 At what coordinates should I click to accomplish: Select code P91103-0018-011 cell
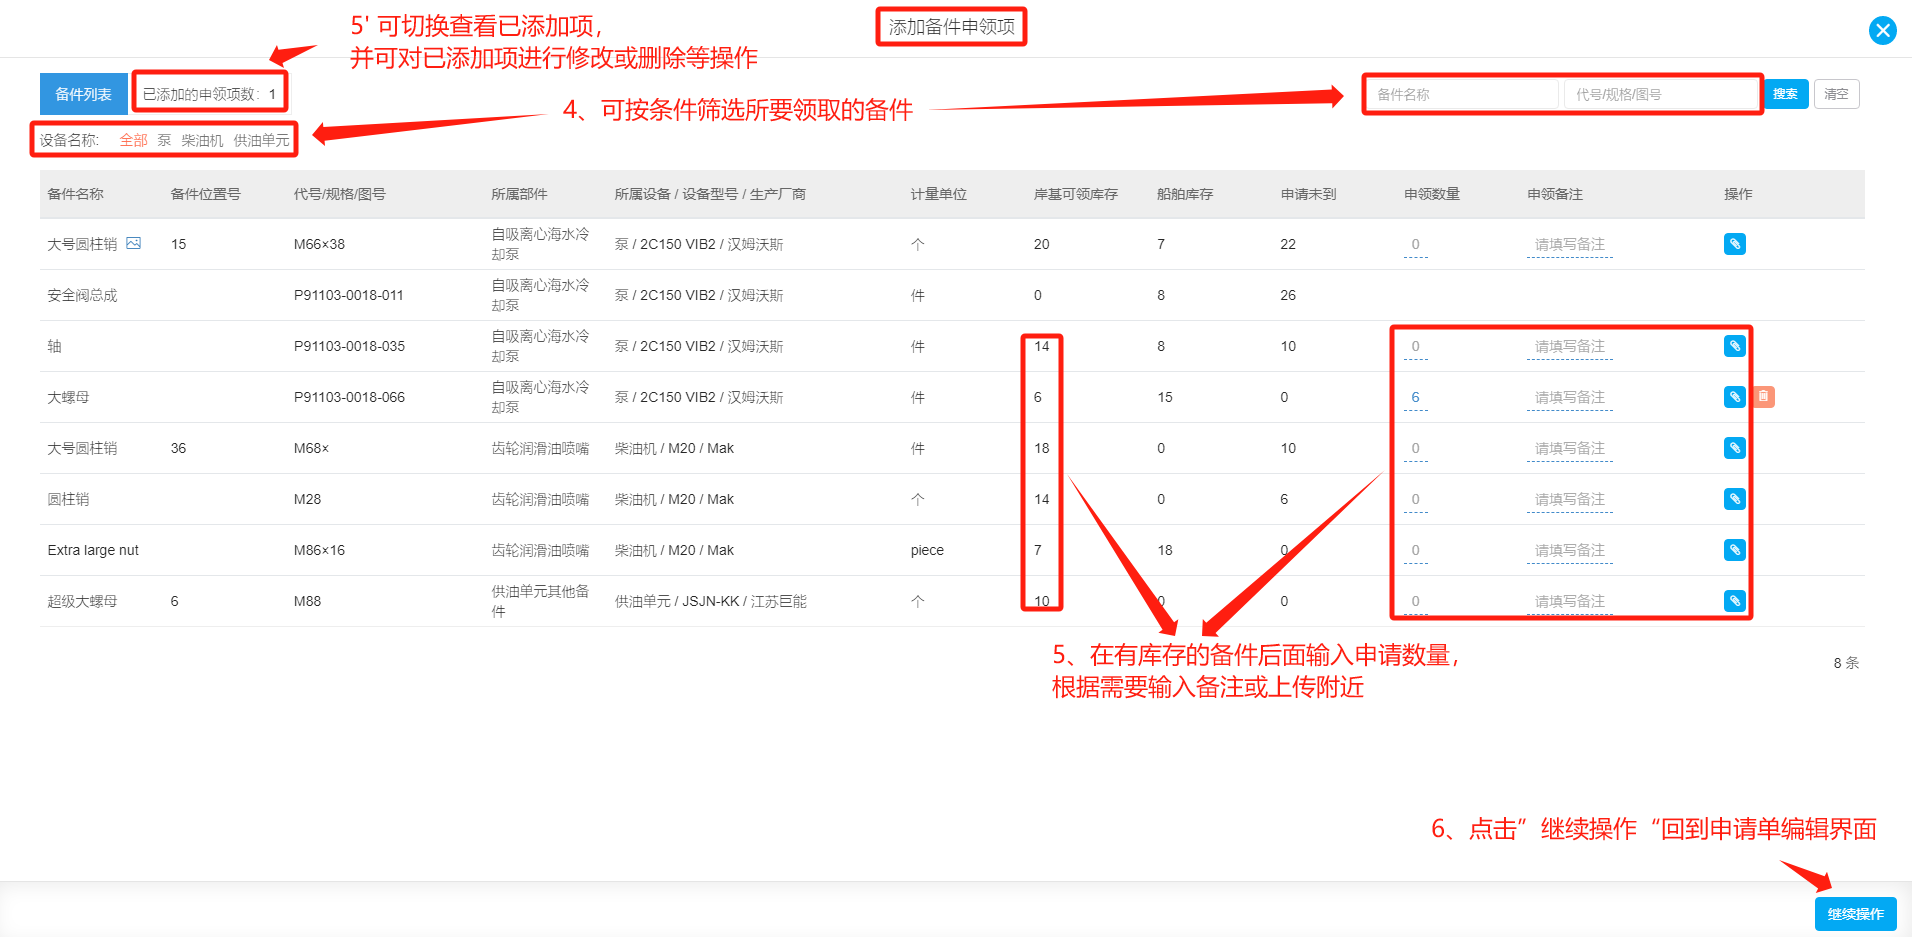pyautogui.click(x=349, y=295)
